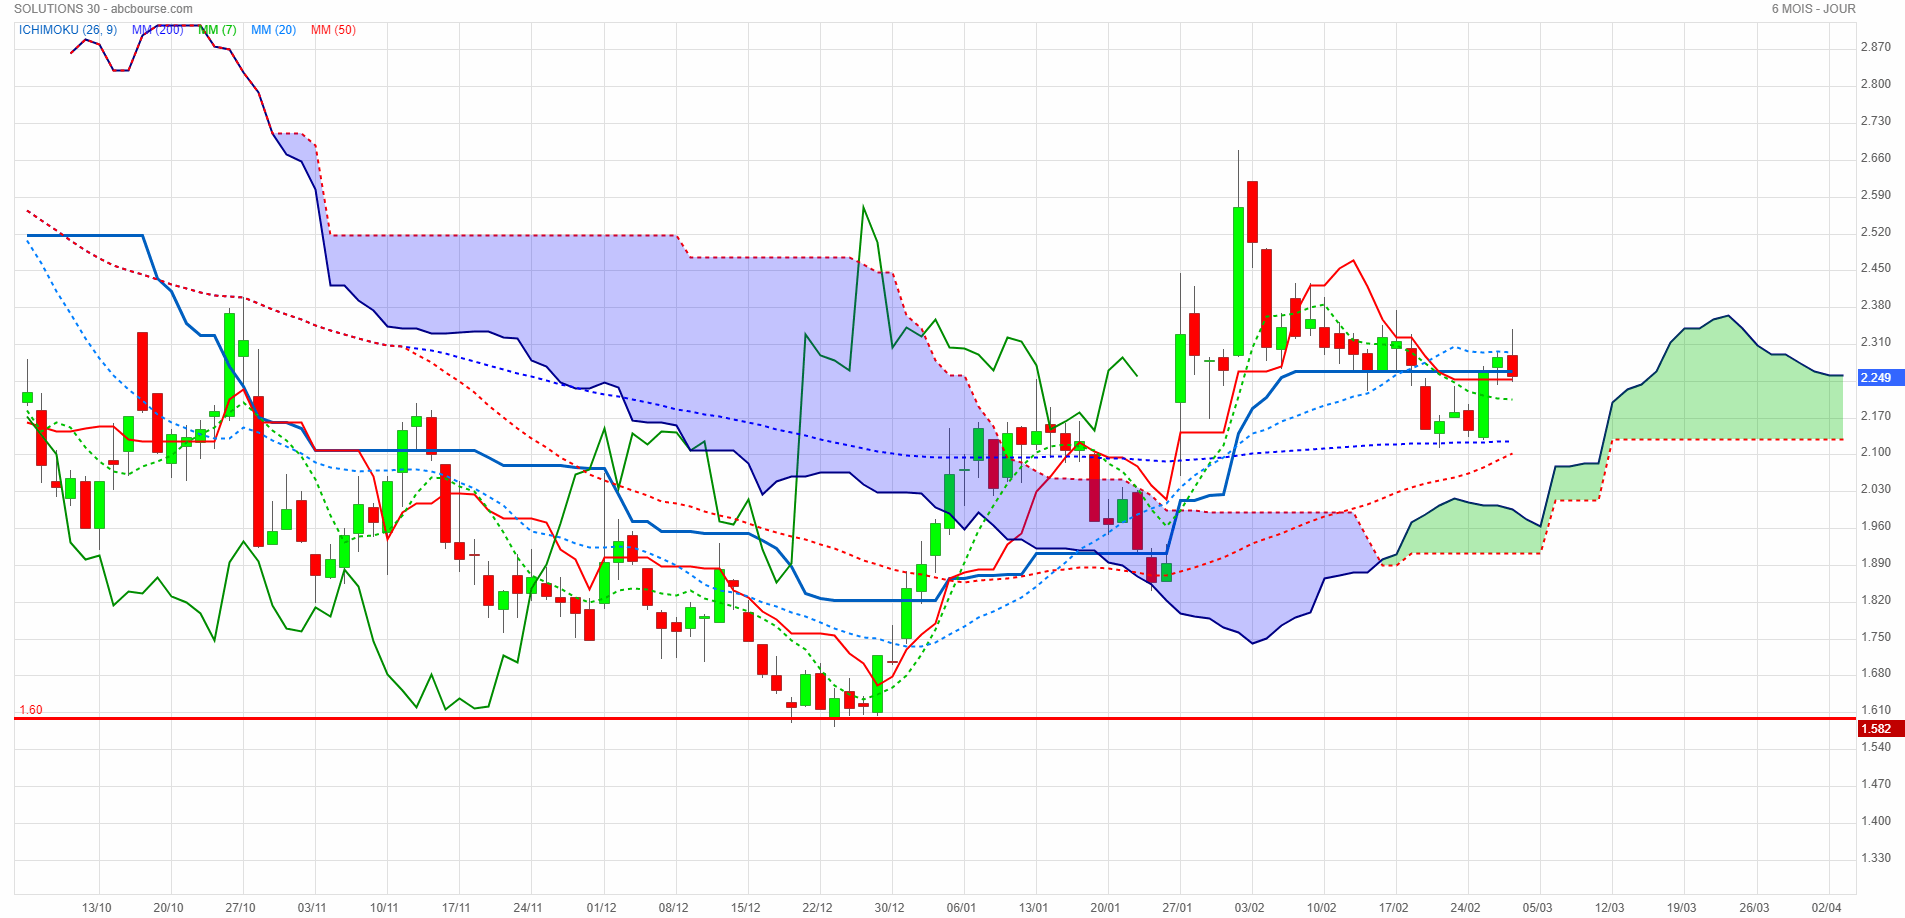
Task: Click the 03/02 date axis label
Action: [x=1250, y=908]
